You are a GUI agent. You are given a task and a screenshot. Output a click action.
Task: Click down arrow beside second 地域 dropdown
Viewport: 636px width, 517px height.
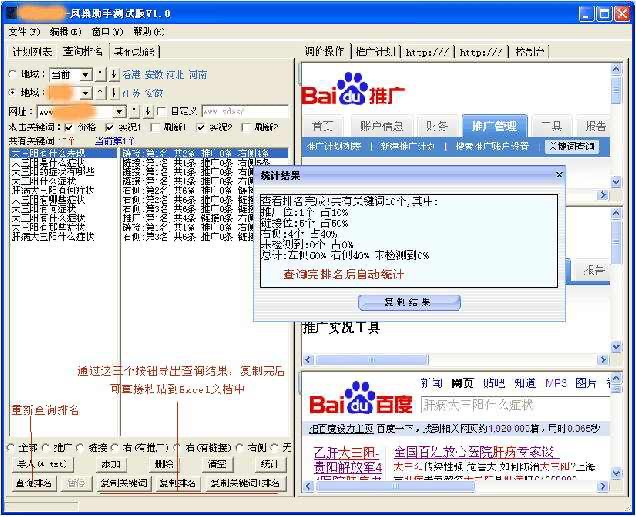point(114,93)
